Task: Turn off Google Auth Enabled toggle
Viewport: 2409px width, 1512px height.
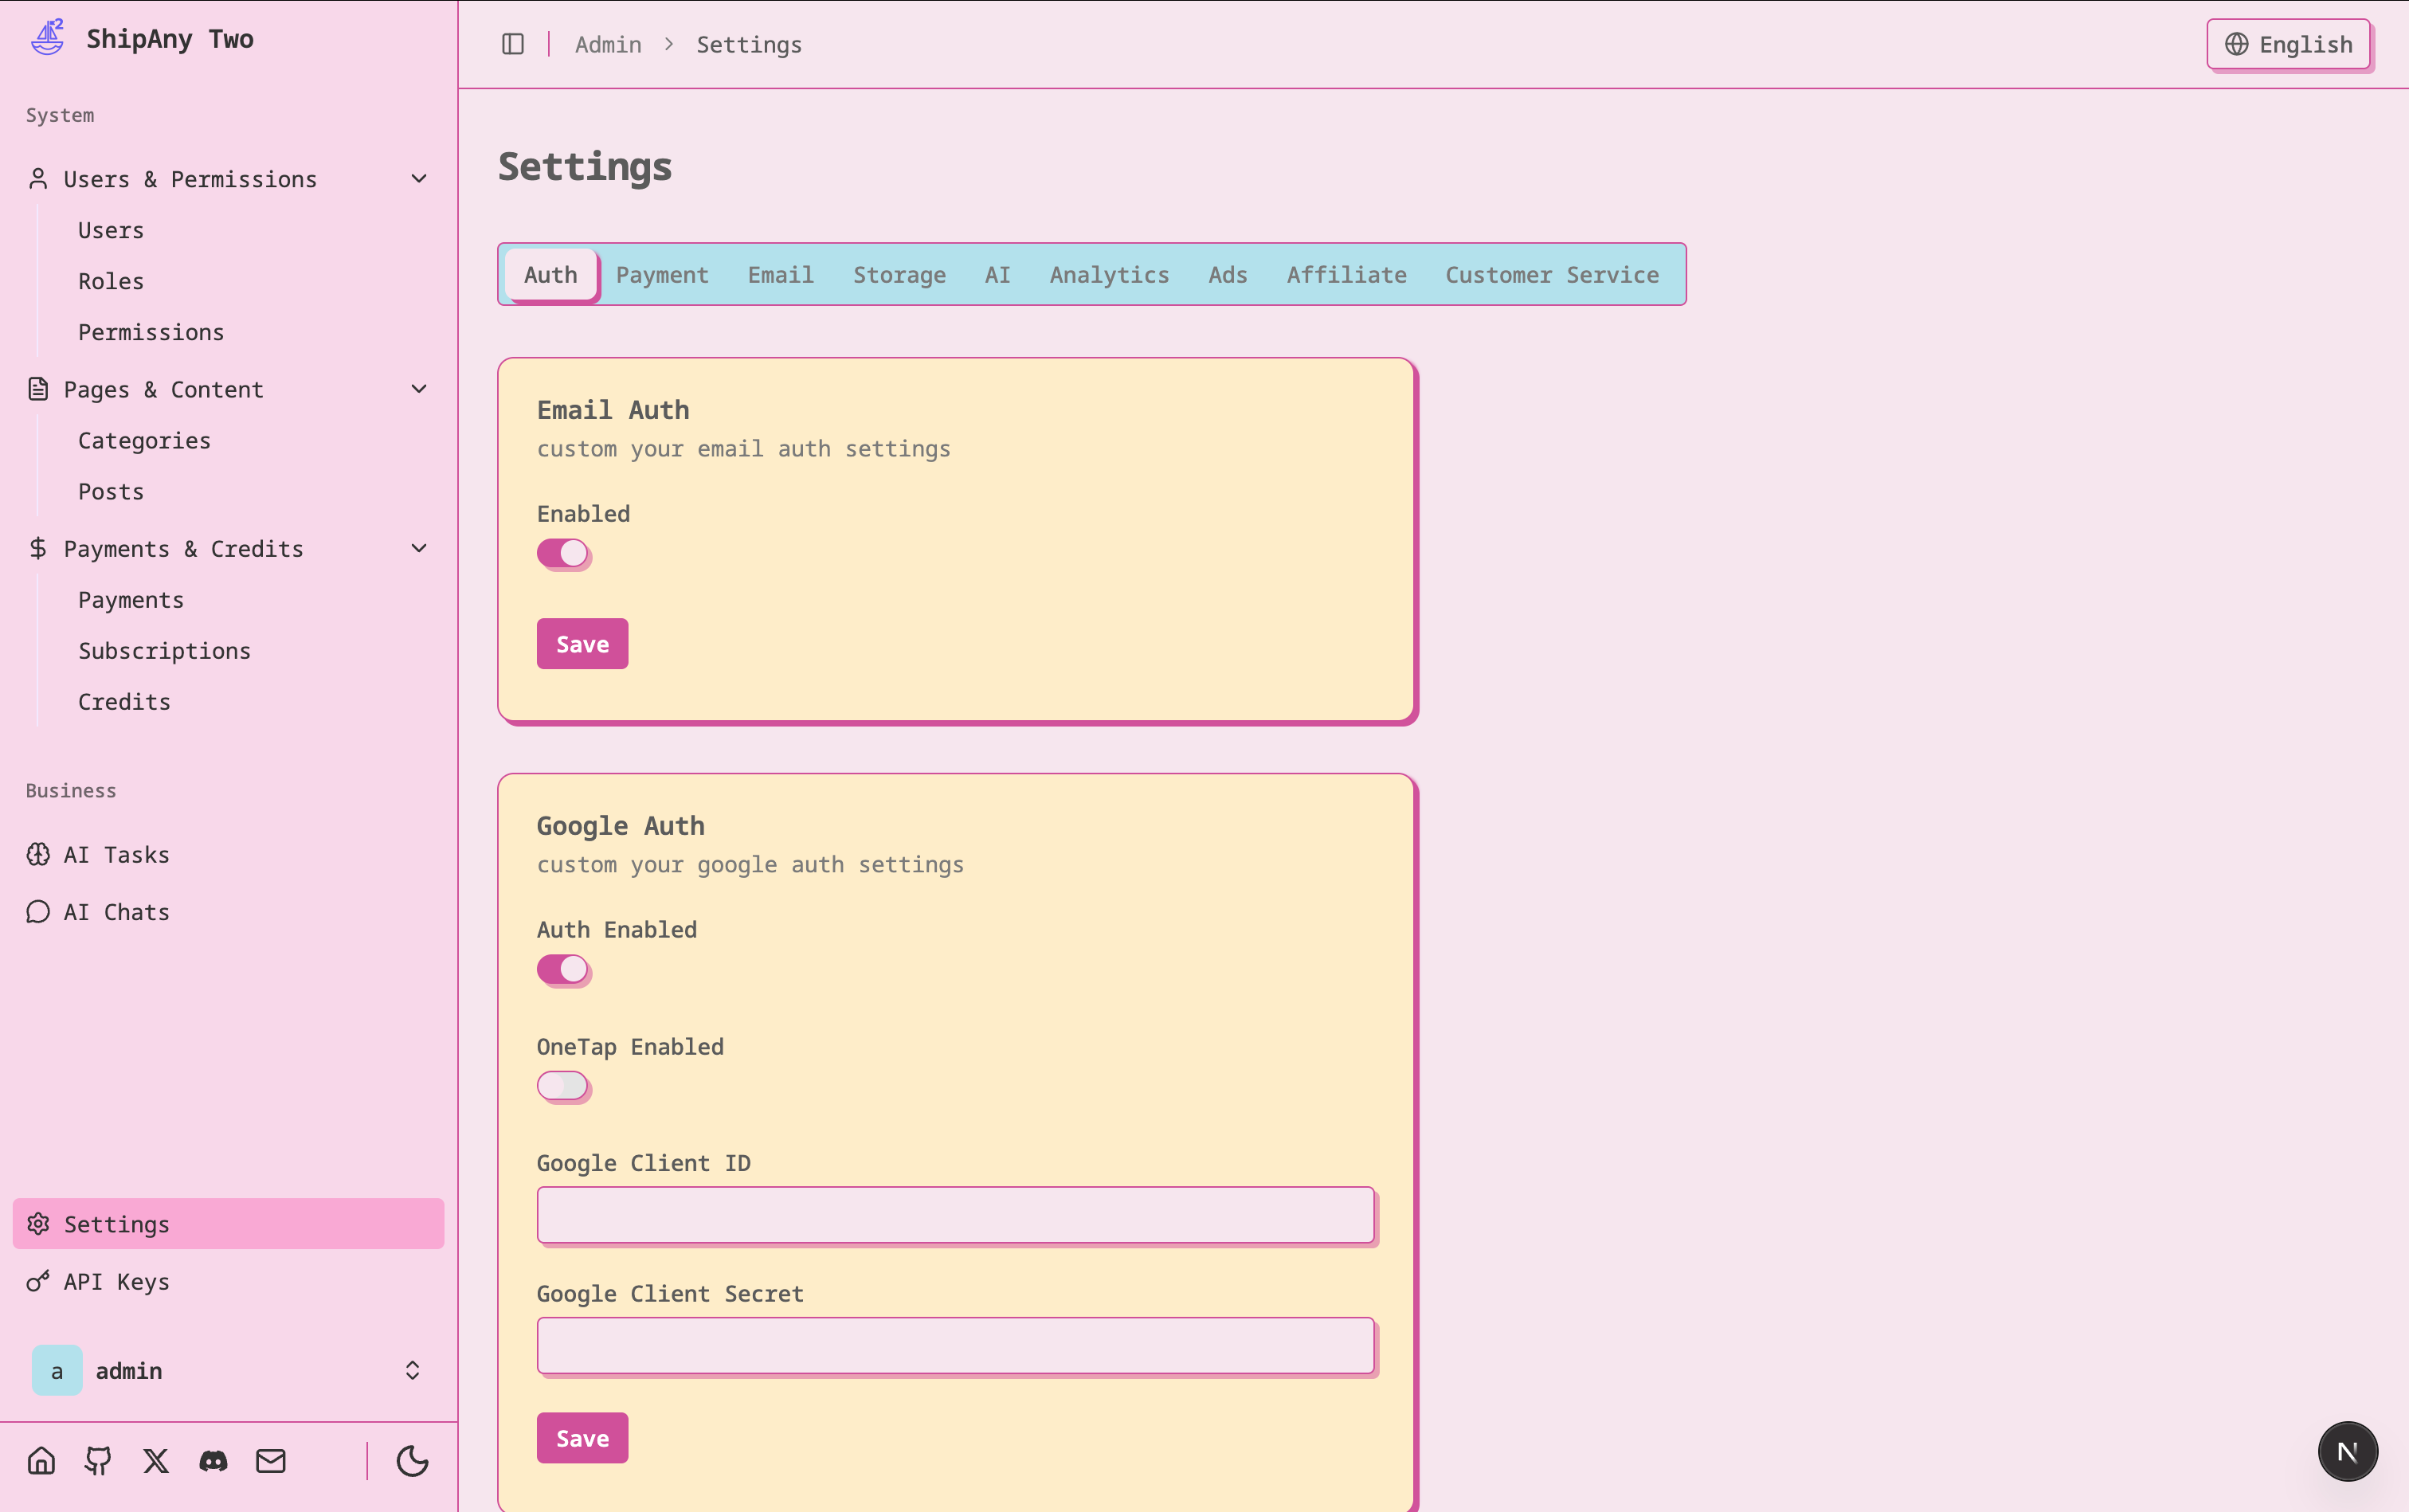Action: click(563, 969)
